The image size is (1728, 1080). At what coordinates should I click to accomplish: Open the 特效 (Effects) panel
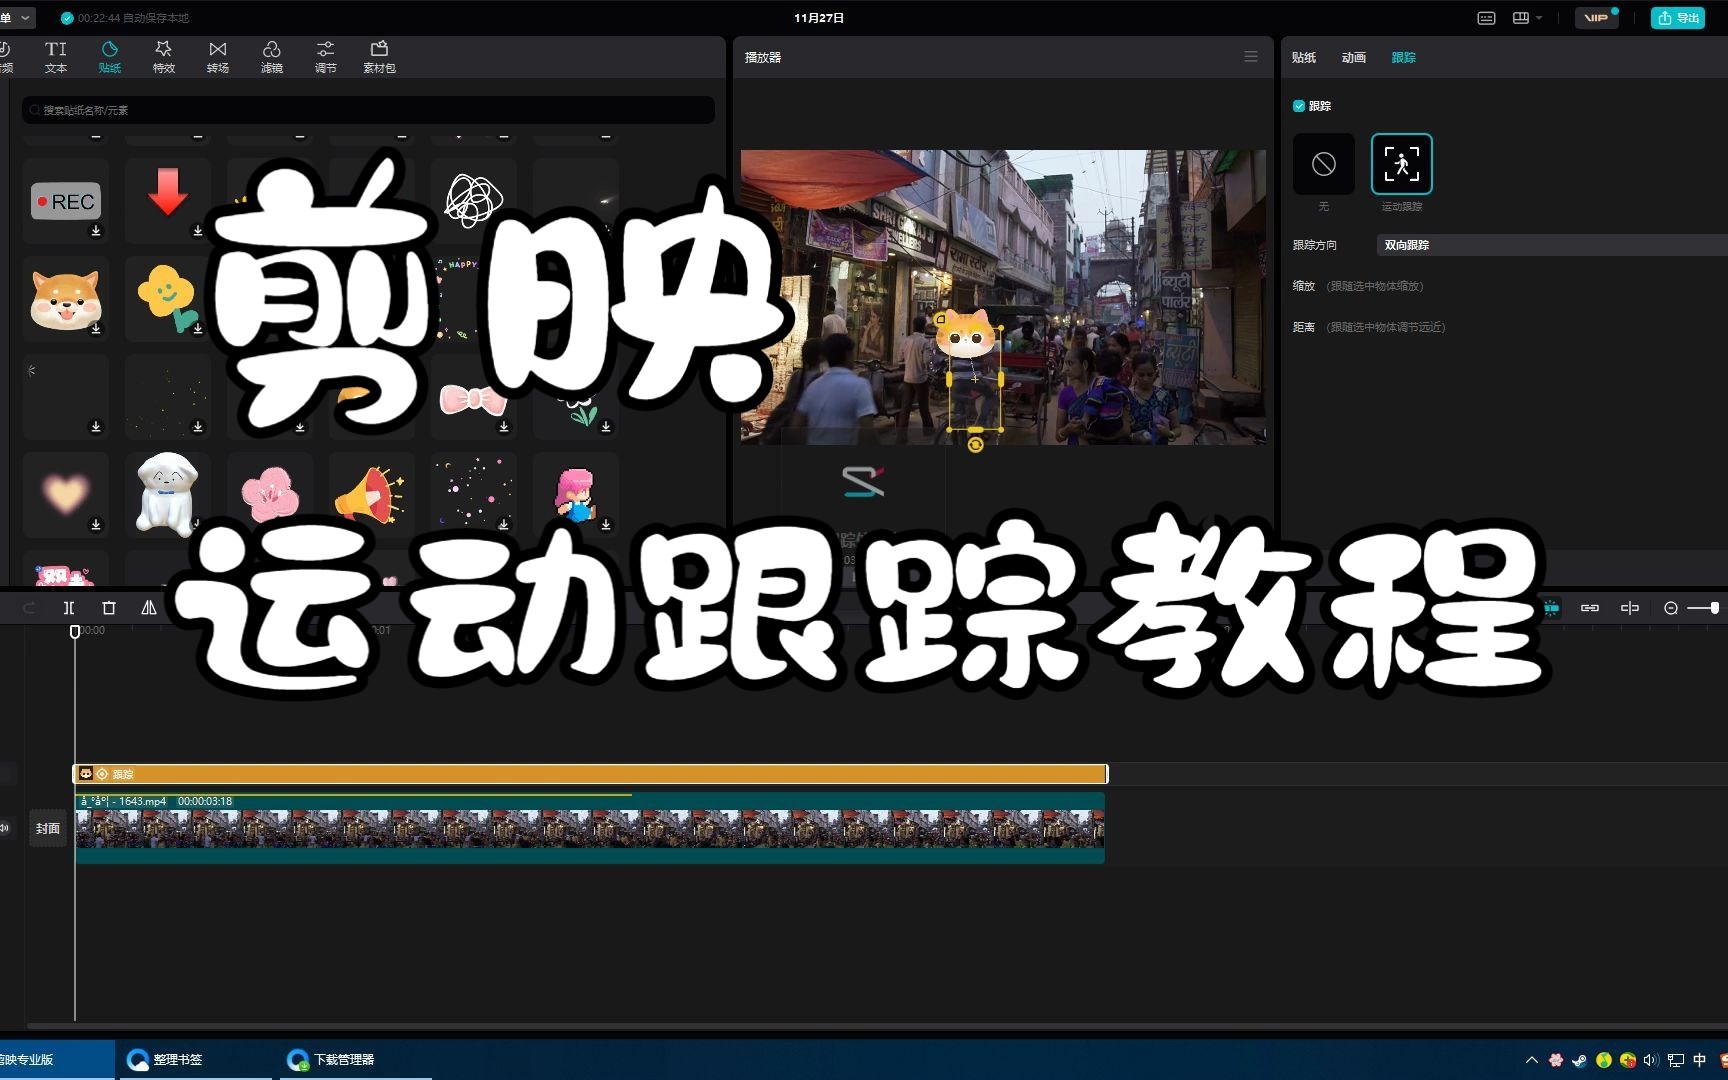coord(164,57)
